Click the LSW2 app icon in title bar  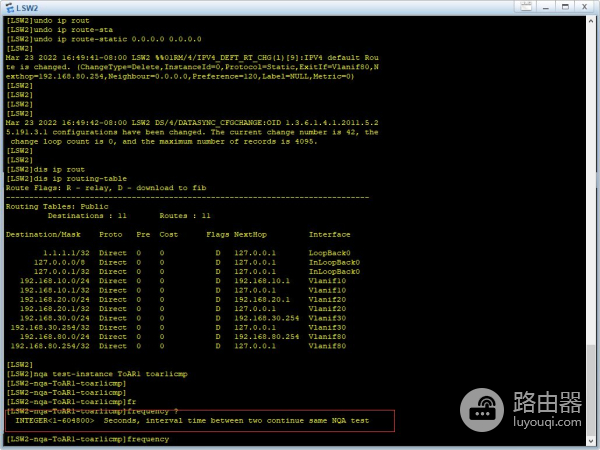pyautogui.click(x=9, y=7)
